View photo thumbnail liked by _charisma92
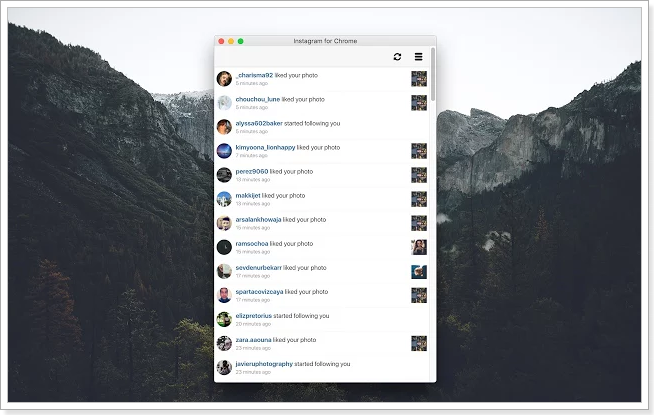654x415 pixels. coord(419,78)
